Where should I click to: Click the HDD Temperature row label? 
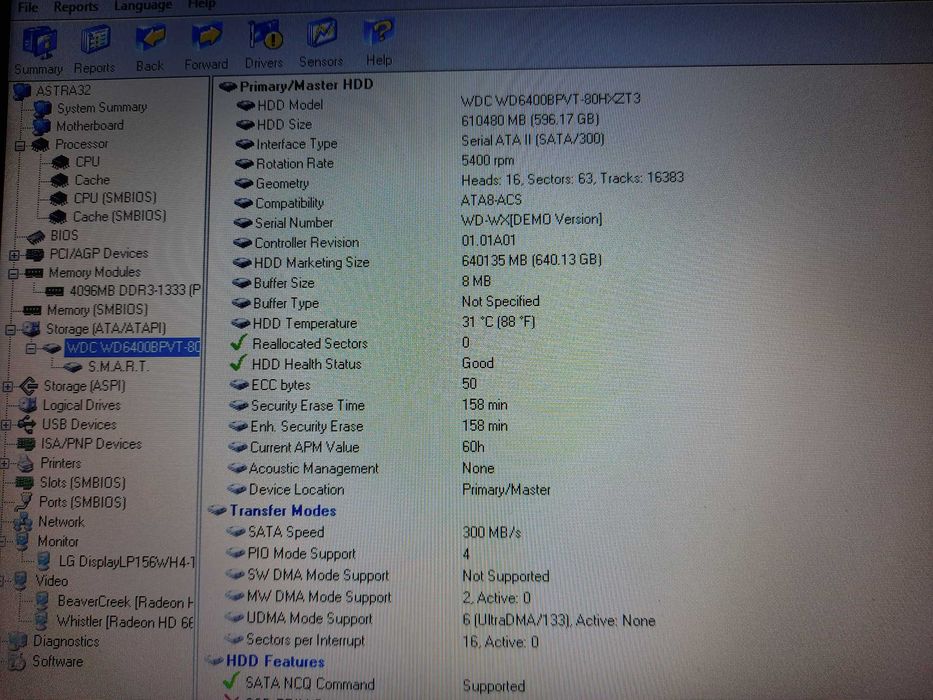click(x=305, y=324)
